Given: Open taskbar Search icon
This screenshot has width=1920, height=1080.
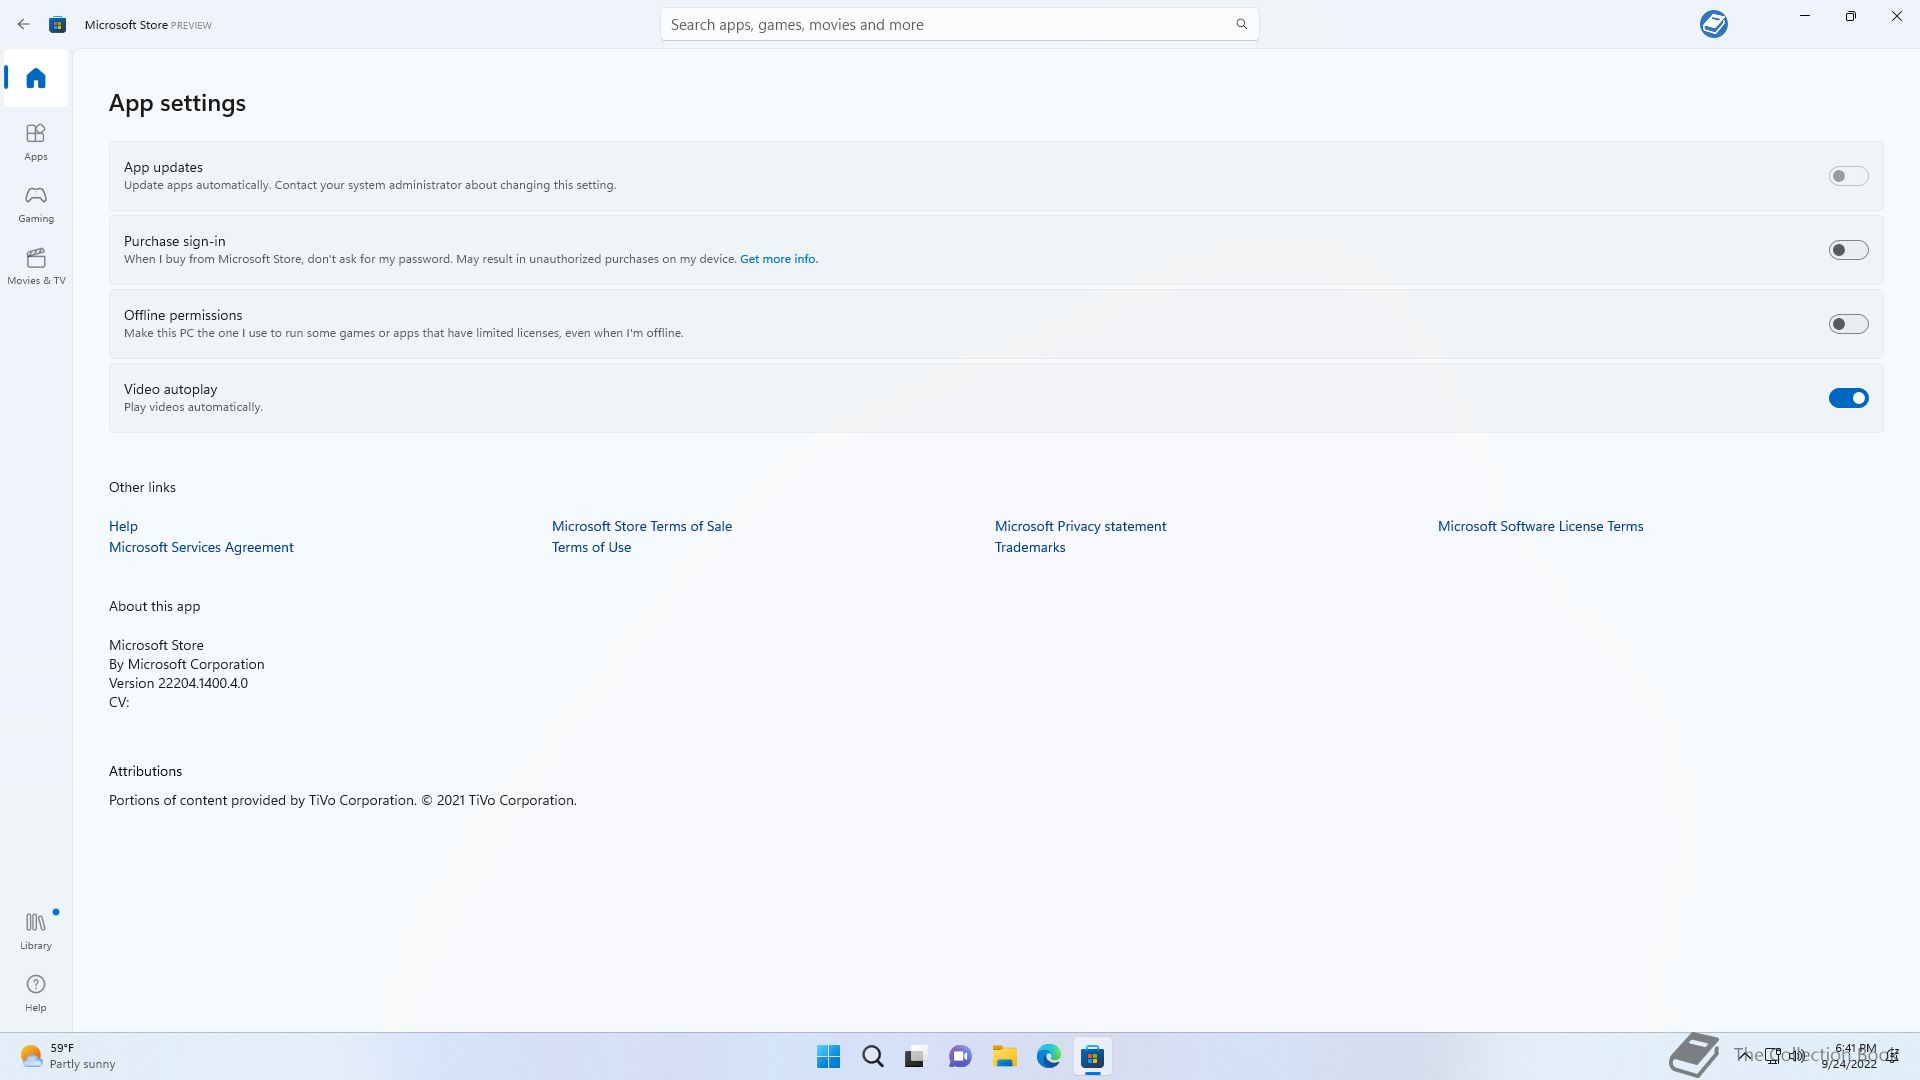Looking at the screenshot, I should 872,1056.
